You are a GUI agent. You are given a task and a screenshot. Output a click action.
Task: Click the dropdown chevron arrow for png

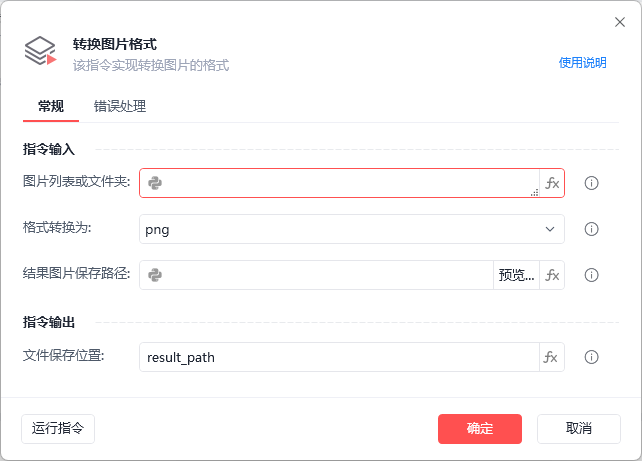(550, 229)
